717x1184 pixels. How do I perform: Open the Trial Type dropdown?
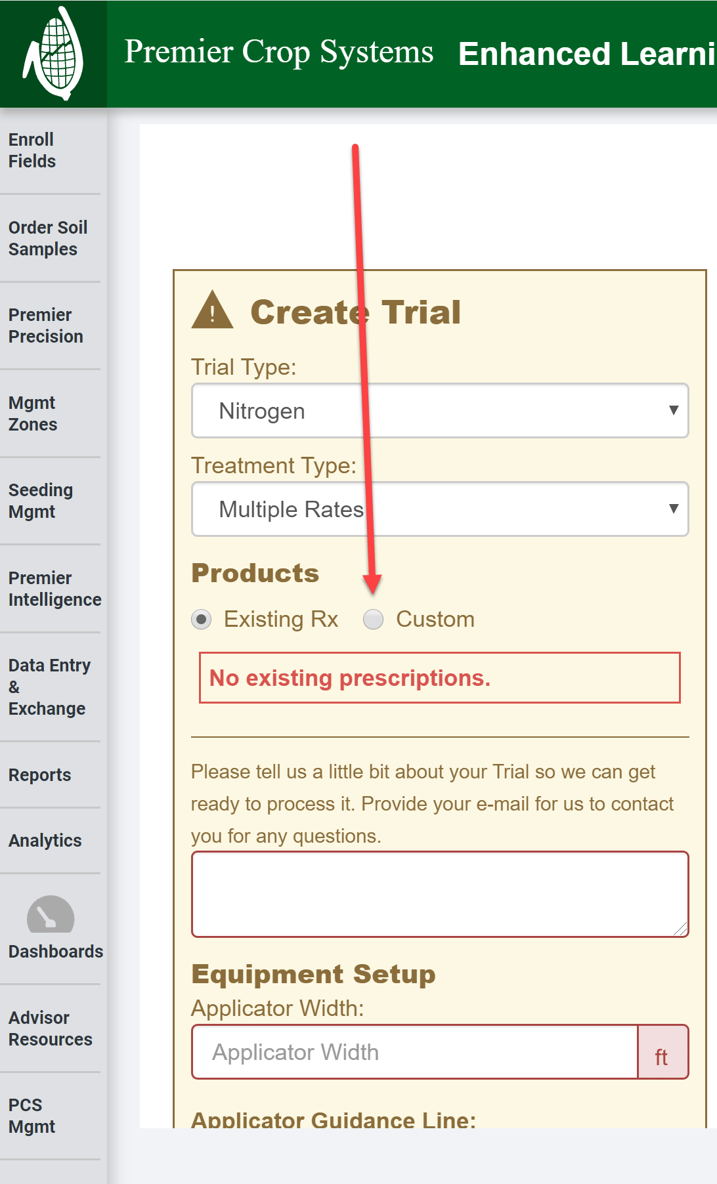tap(440, 411)
